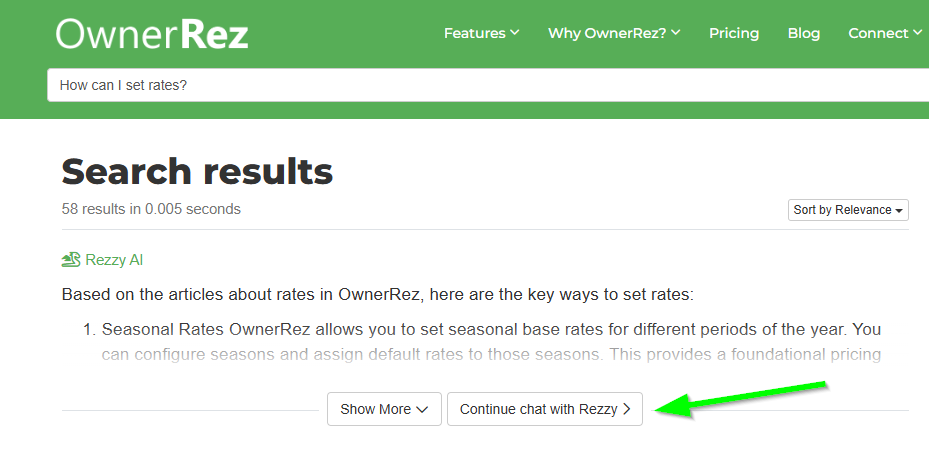Expand the Connect dropdown menu

pos(886,33)
